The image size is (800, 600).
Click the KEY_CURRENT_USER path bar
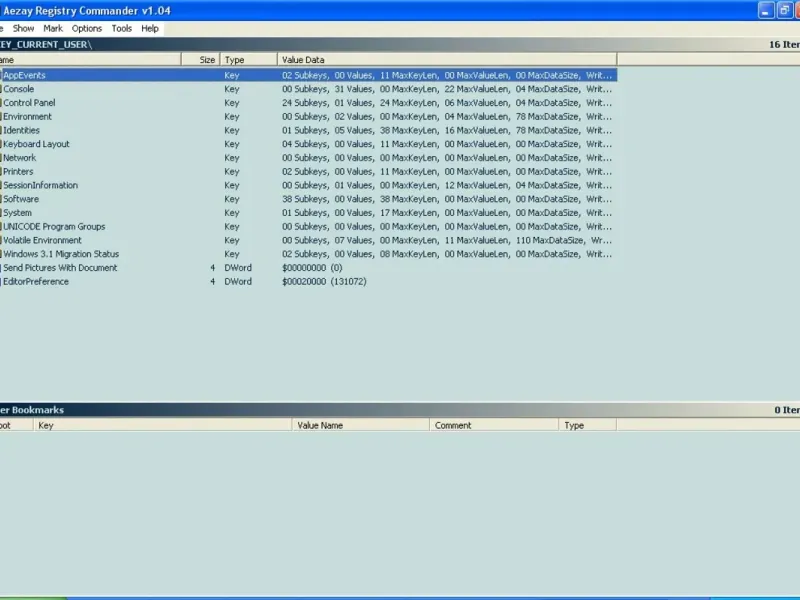(400, 44)
